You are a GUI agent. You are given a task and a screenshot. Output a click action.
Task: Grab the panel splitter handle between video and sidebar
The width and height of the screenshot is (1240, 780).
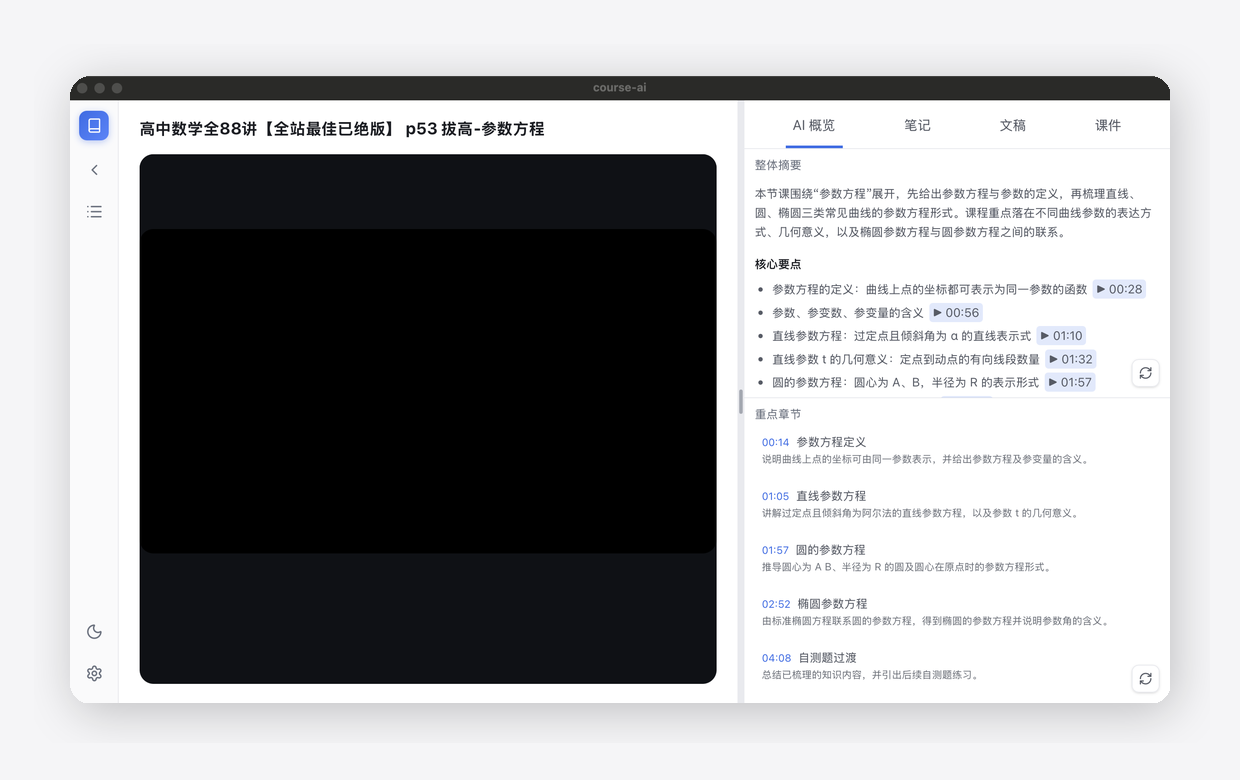[x=741, y=401]
